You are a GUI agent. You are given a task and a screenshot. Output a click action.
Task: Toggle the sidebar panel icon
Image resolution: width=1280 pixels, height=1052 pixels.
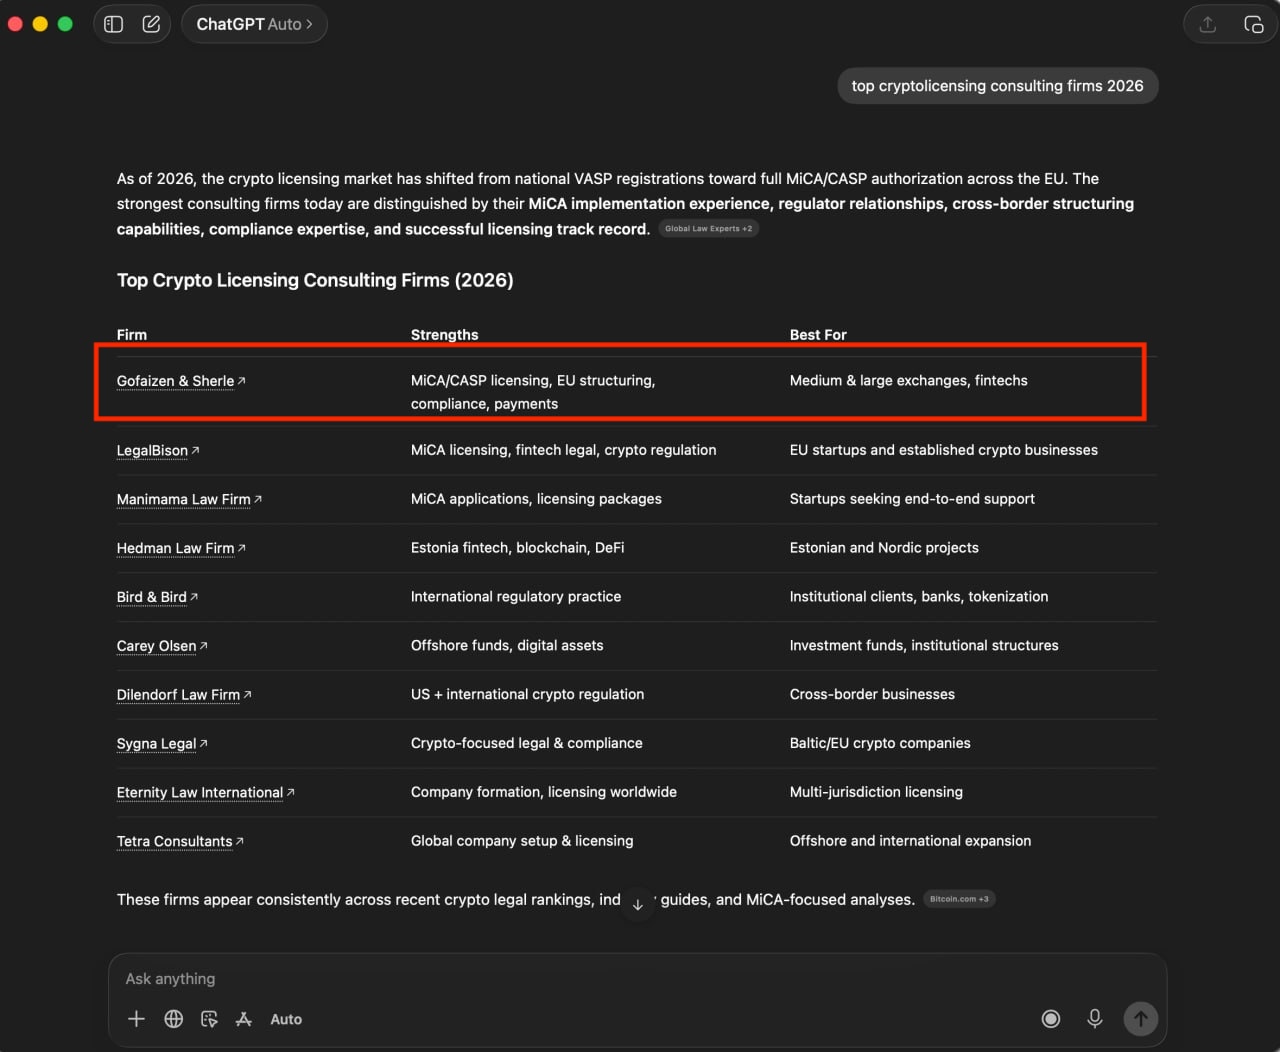pos(114,24)
